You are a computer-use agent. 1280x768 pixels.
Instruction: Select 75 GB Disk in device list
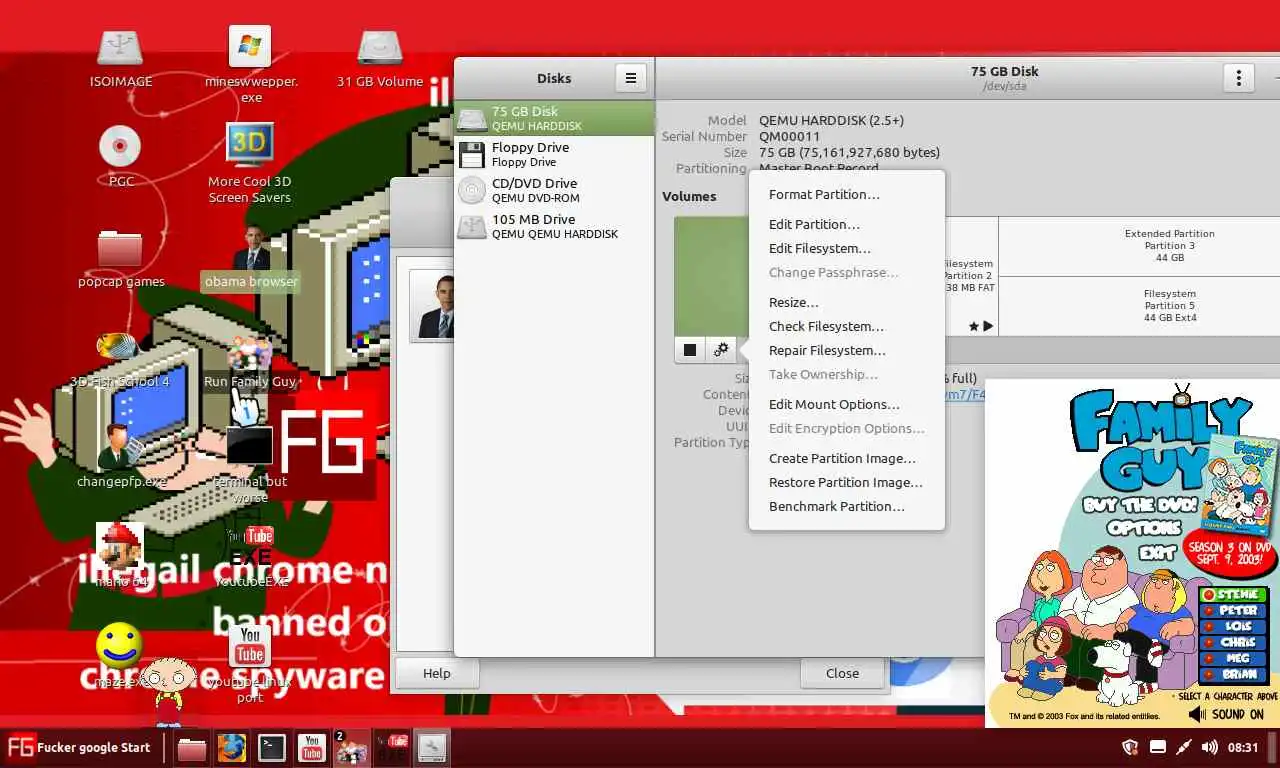[x=554, y=119]
